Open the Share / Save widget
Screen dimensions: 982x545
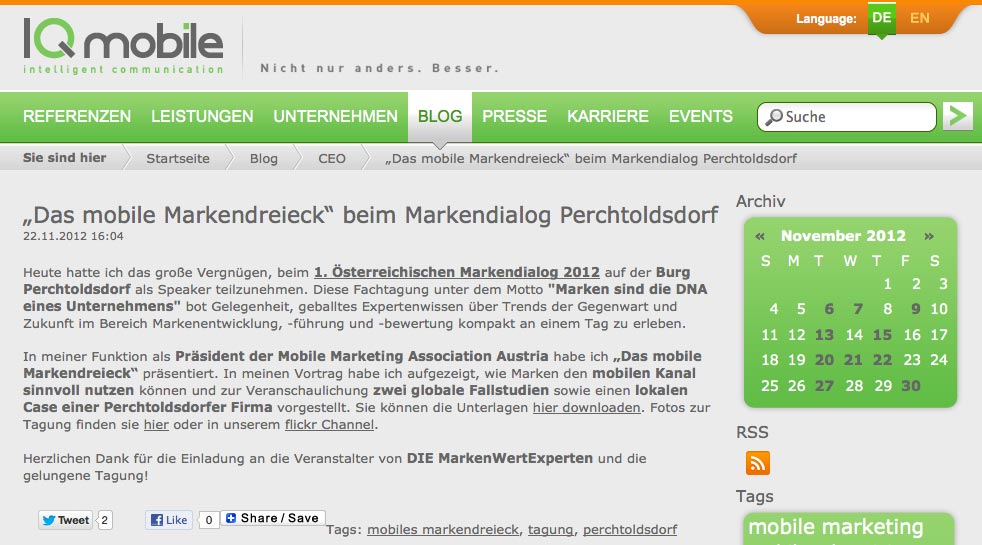click(272, 518)
